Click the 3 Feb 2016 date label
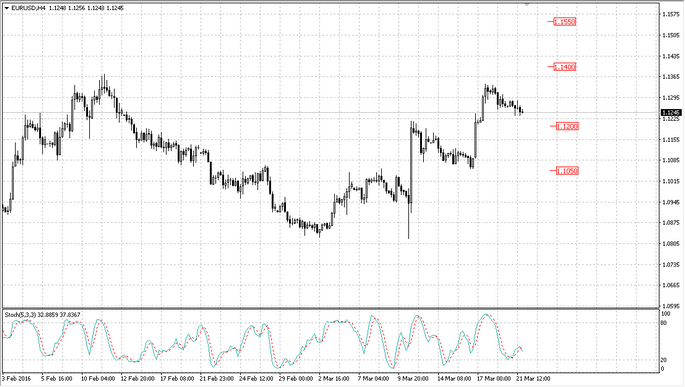 (x=17, y=378)
